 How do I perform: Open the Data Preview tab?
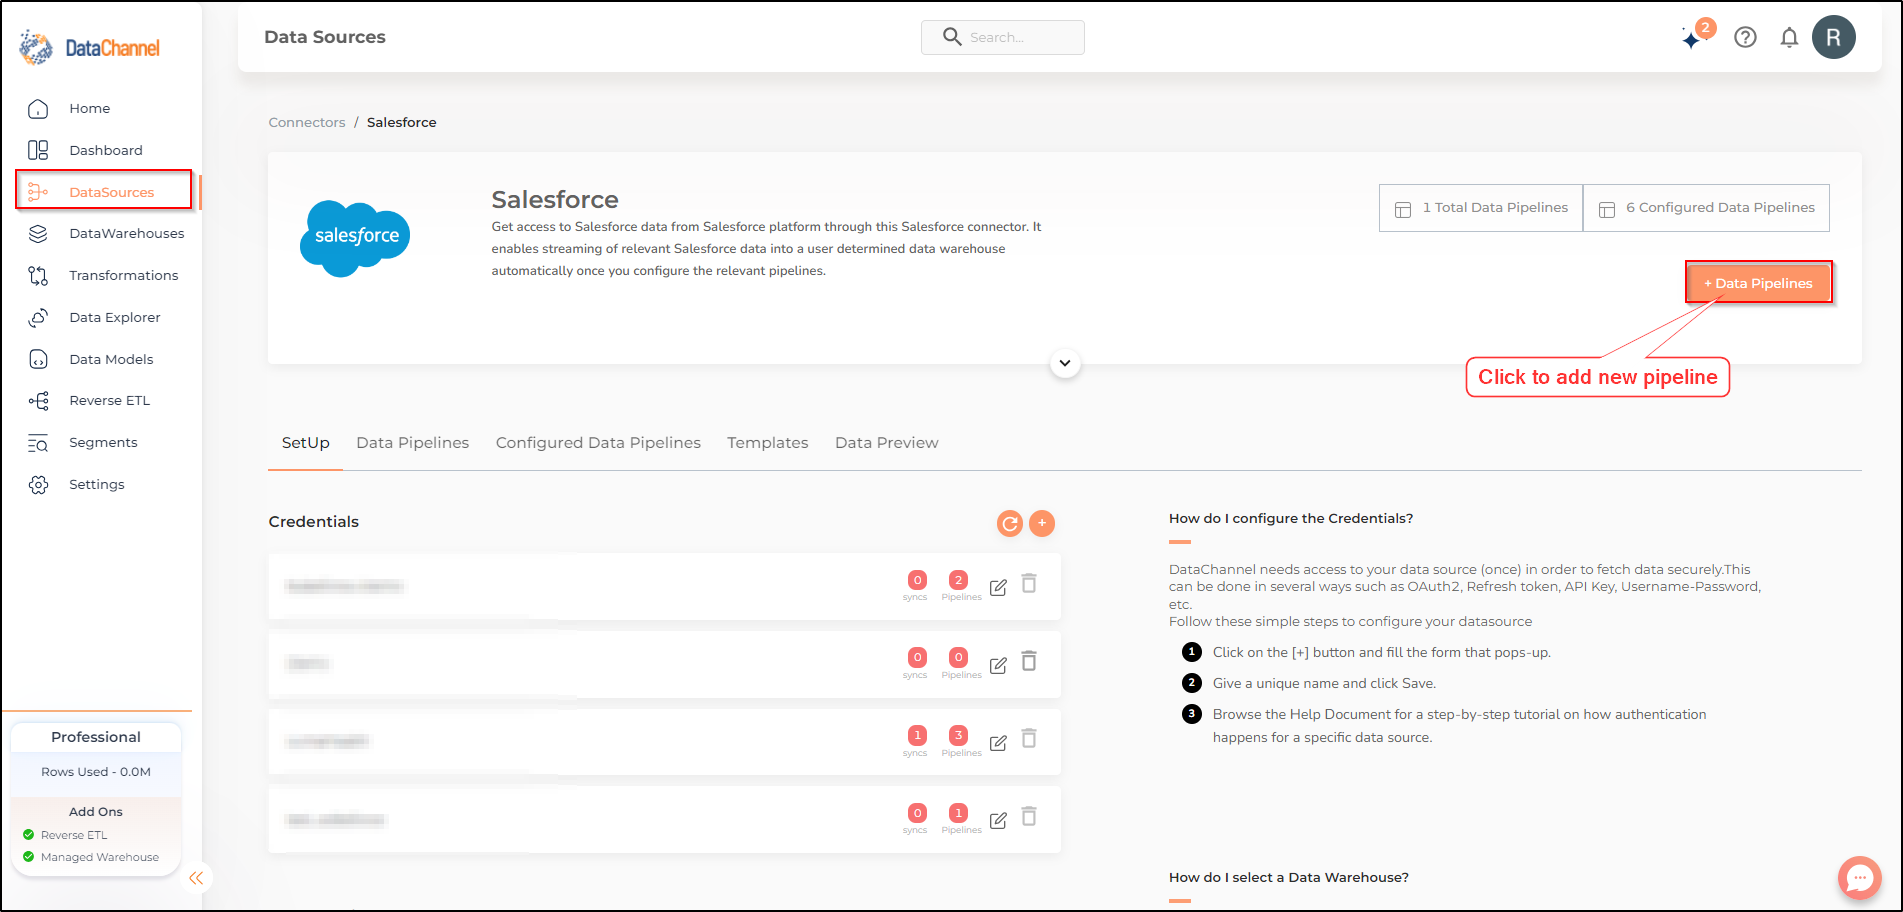pos(886,443)
